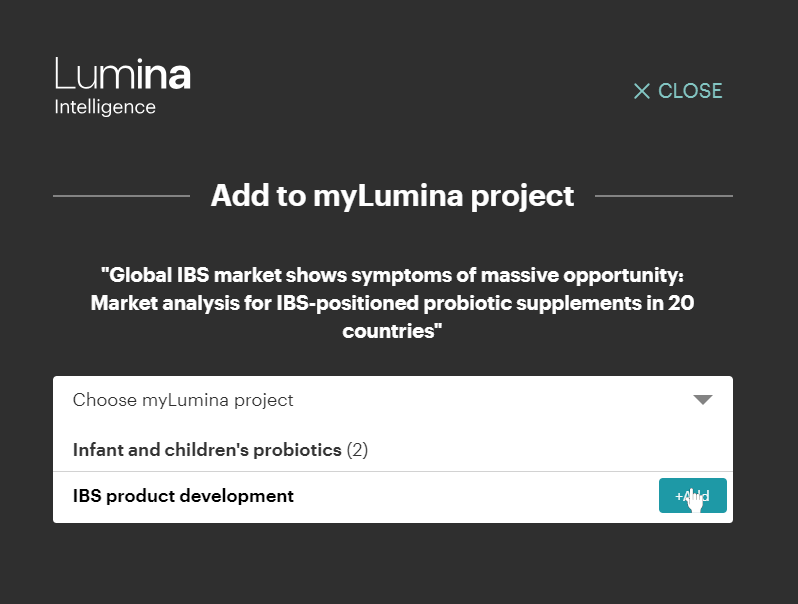The image size is (798, 604).
Task: Click the horizontal line right of heading
Action: coord(664,196)
